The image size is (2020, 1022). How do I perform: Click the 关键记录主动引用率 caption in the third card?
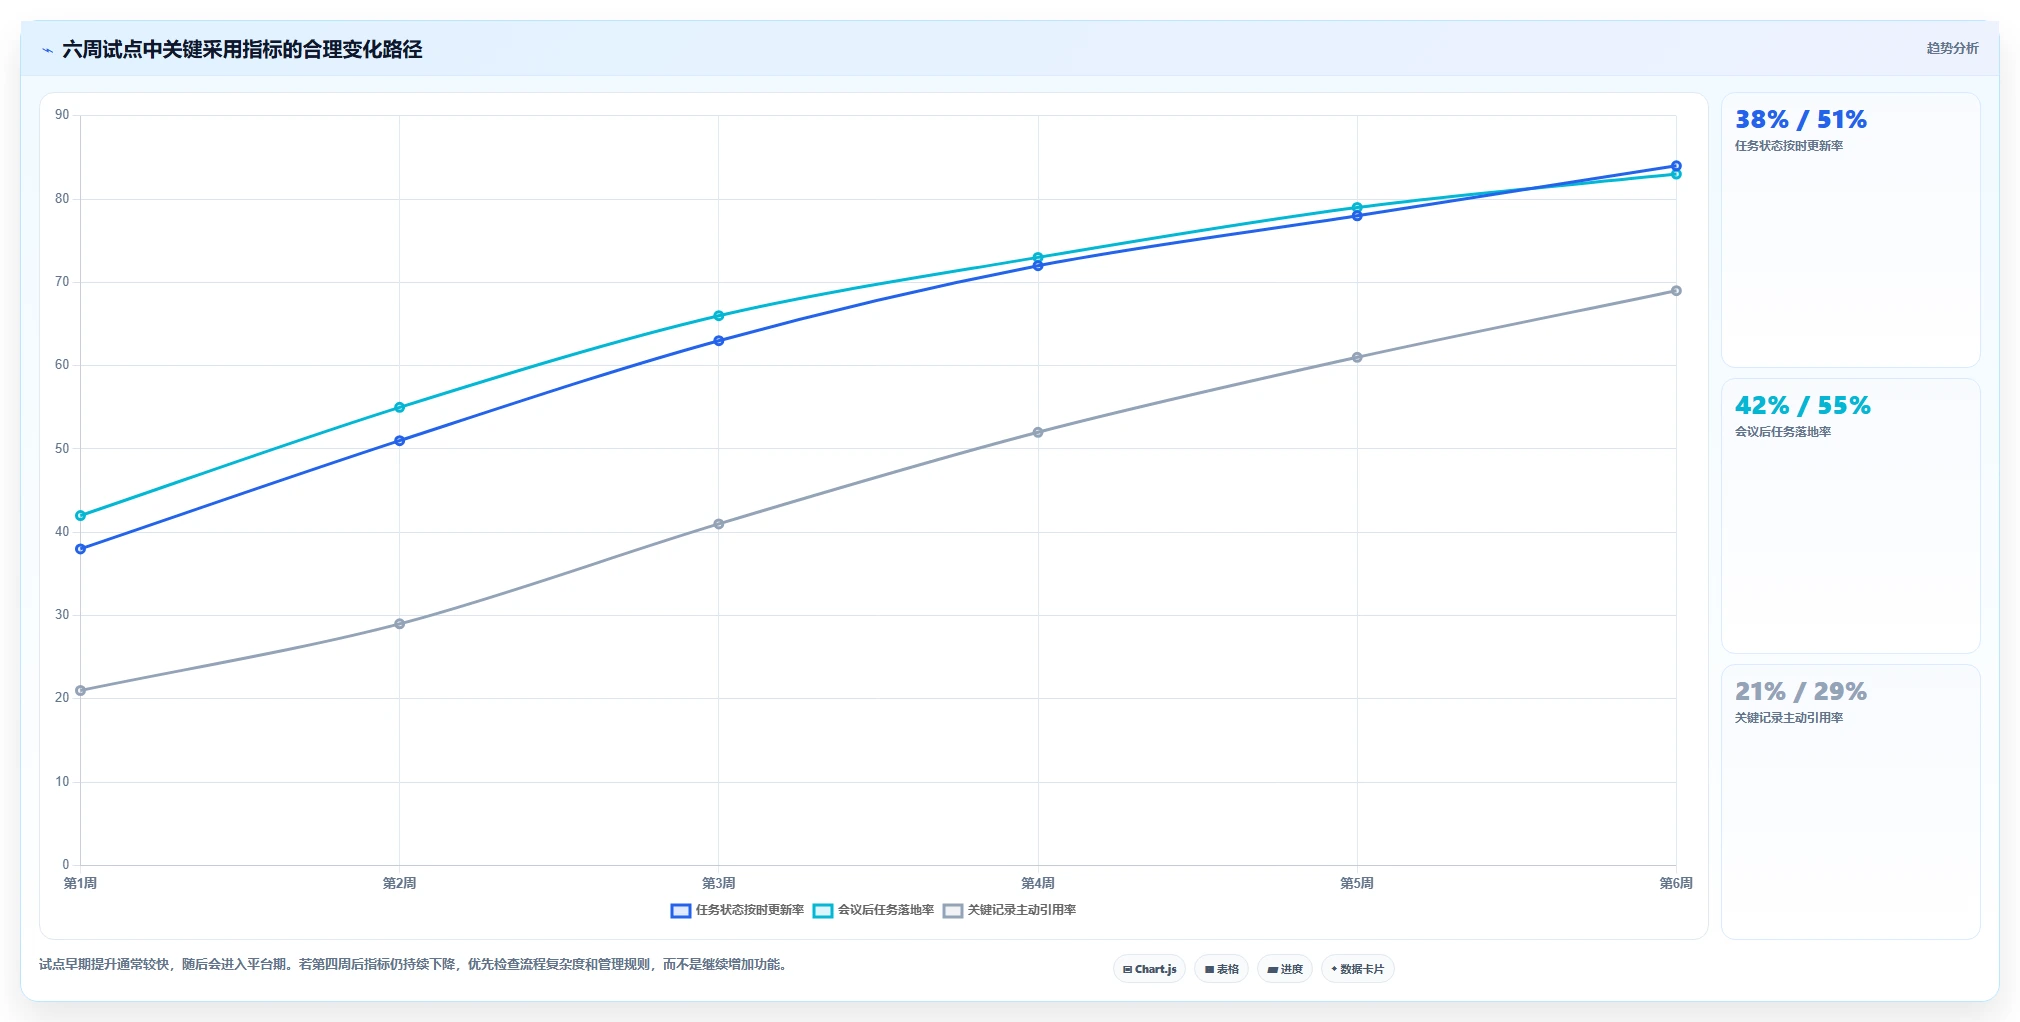click(1789, 718)
